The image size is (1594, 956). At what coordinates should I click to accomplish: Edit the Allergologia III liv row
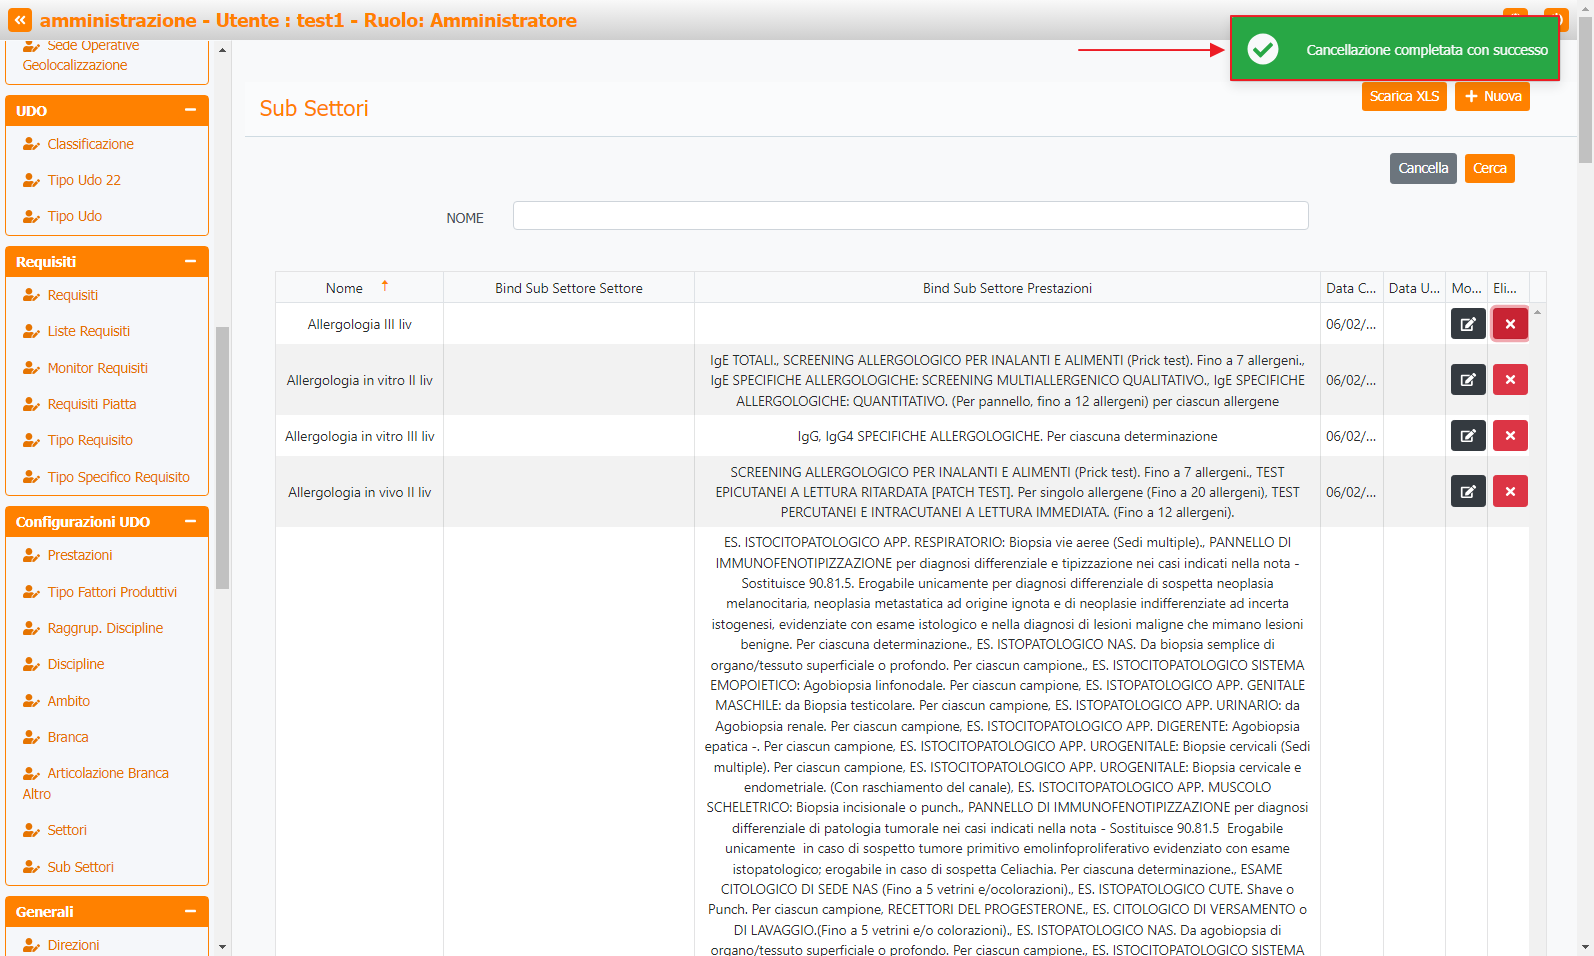click(1467, 324)
